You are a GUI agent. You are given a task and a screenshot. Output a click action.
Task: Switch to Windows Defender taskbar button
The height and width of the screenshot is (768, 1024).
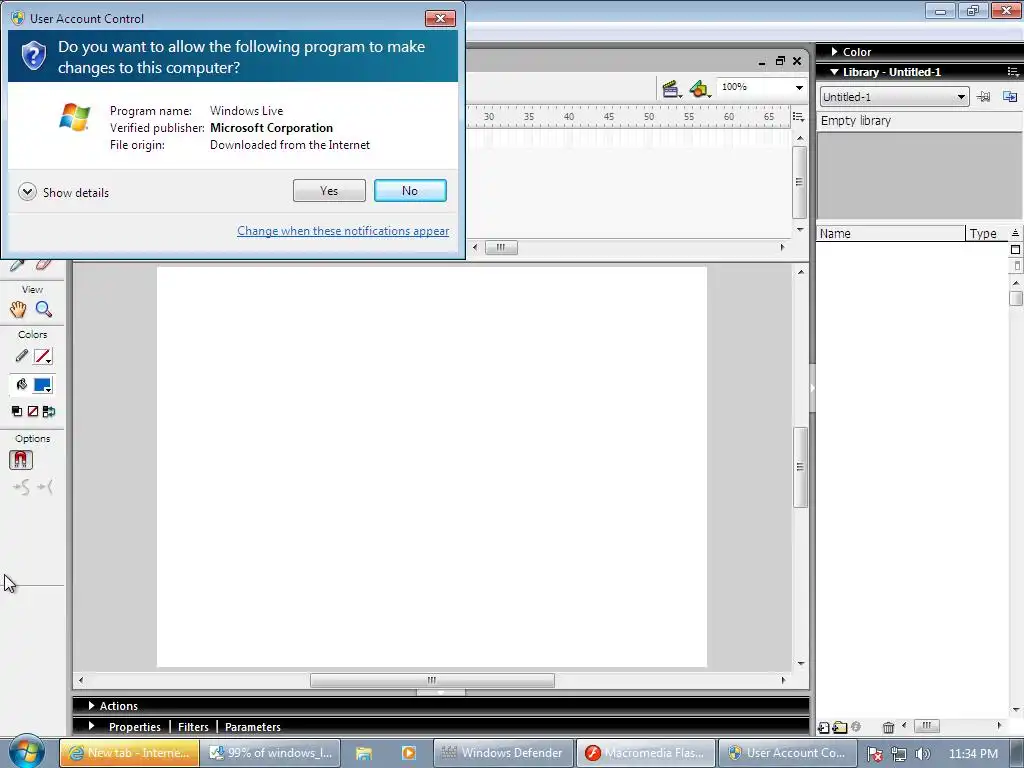[502, 753]
